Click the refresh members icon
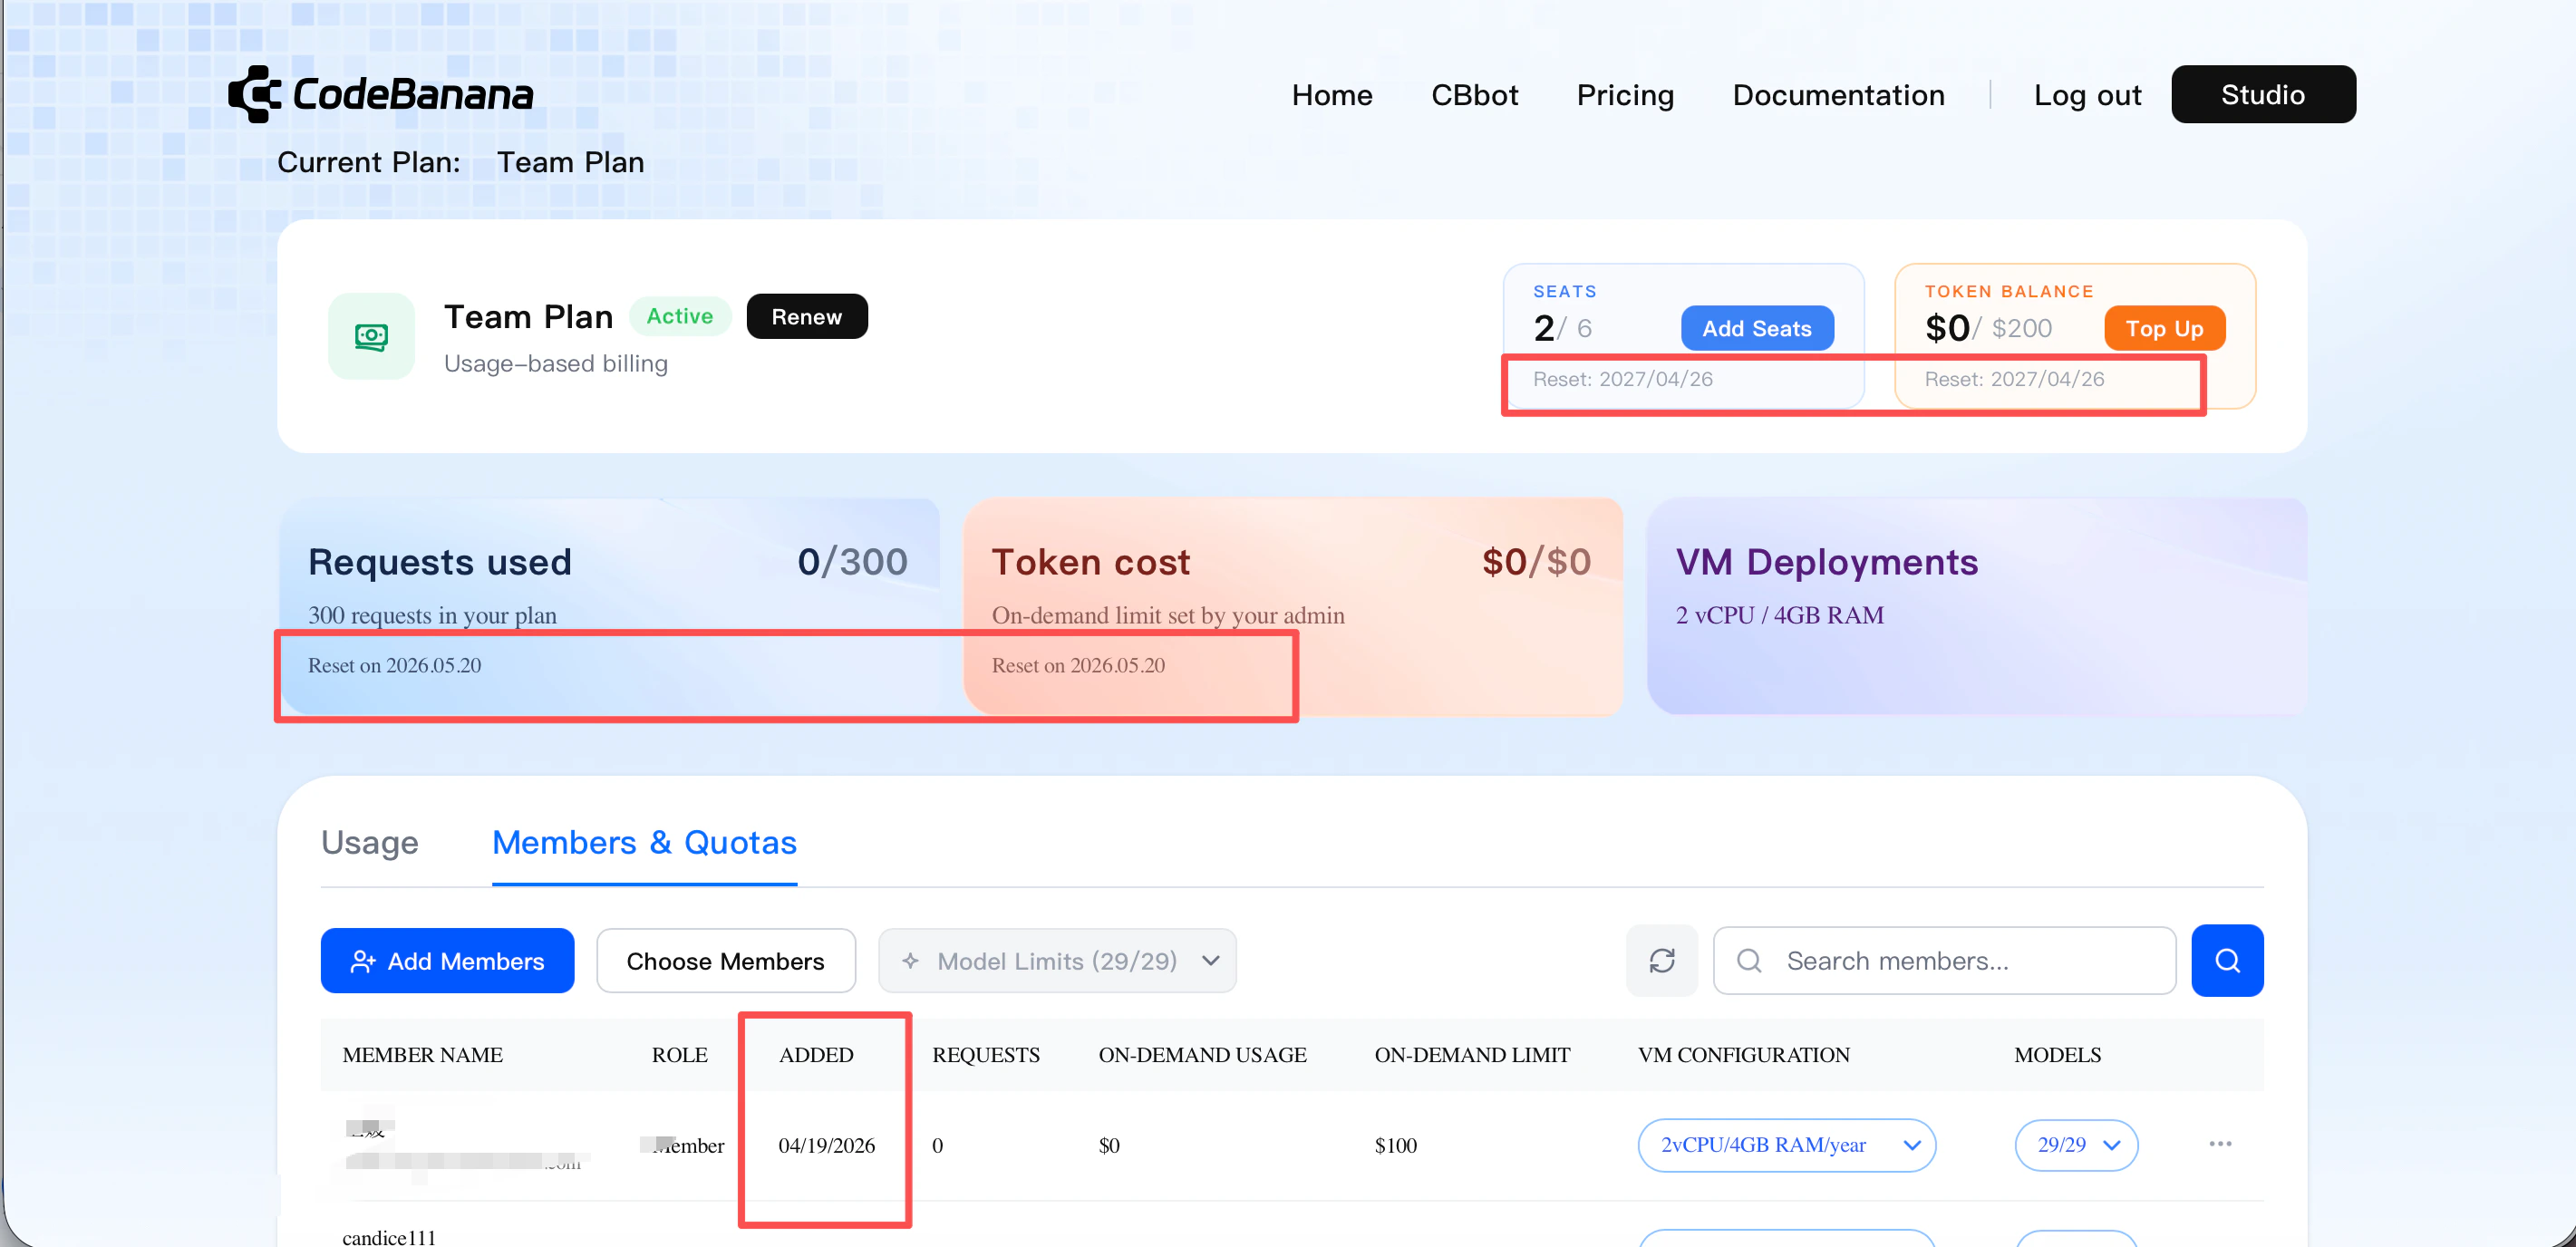 (1662, 960)
